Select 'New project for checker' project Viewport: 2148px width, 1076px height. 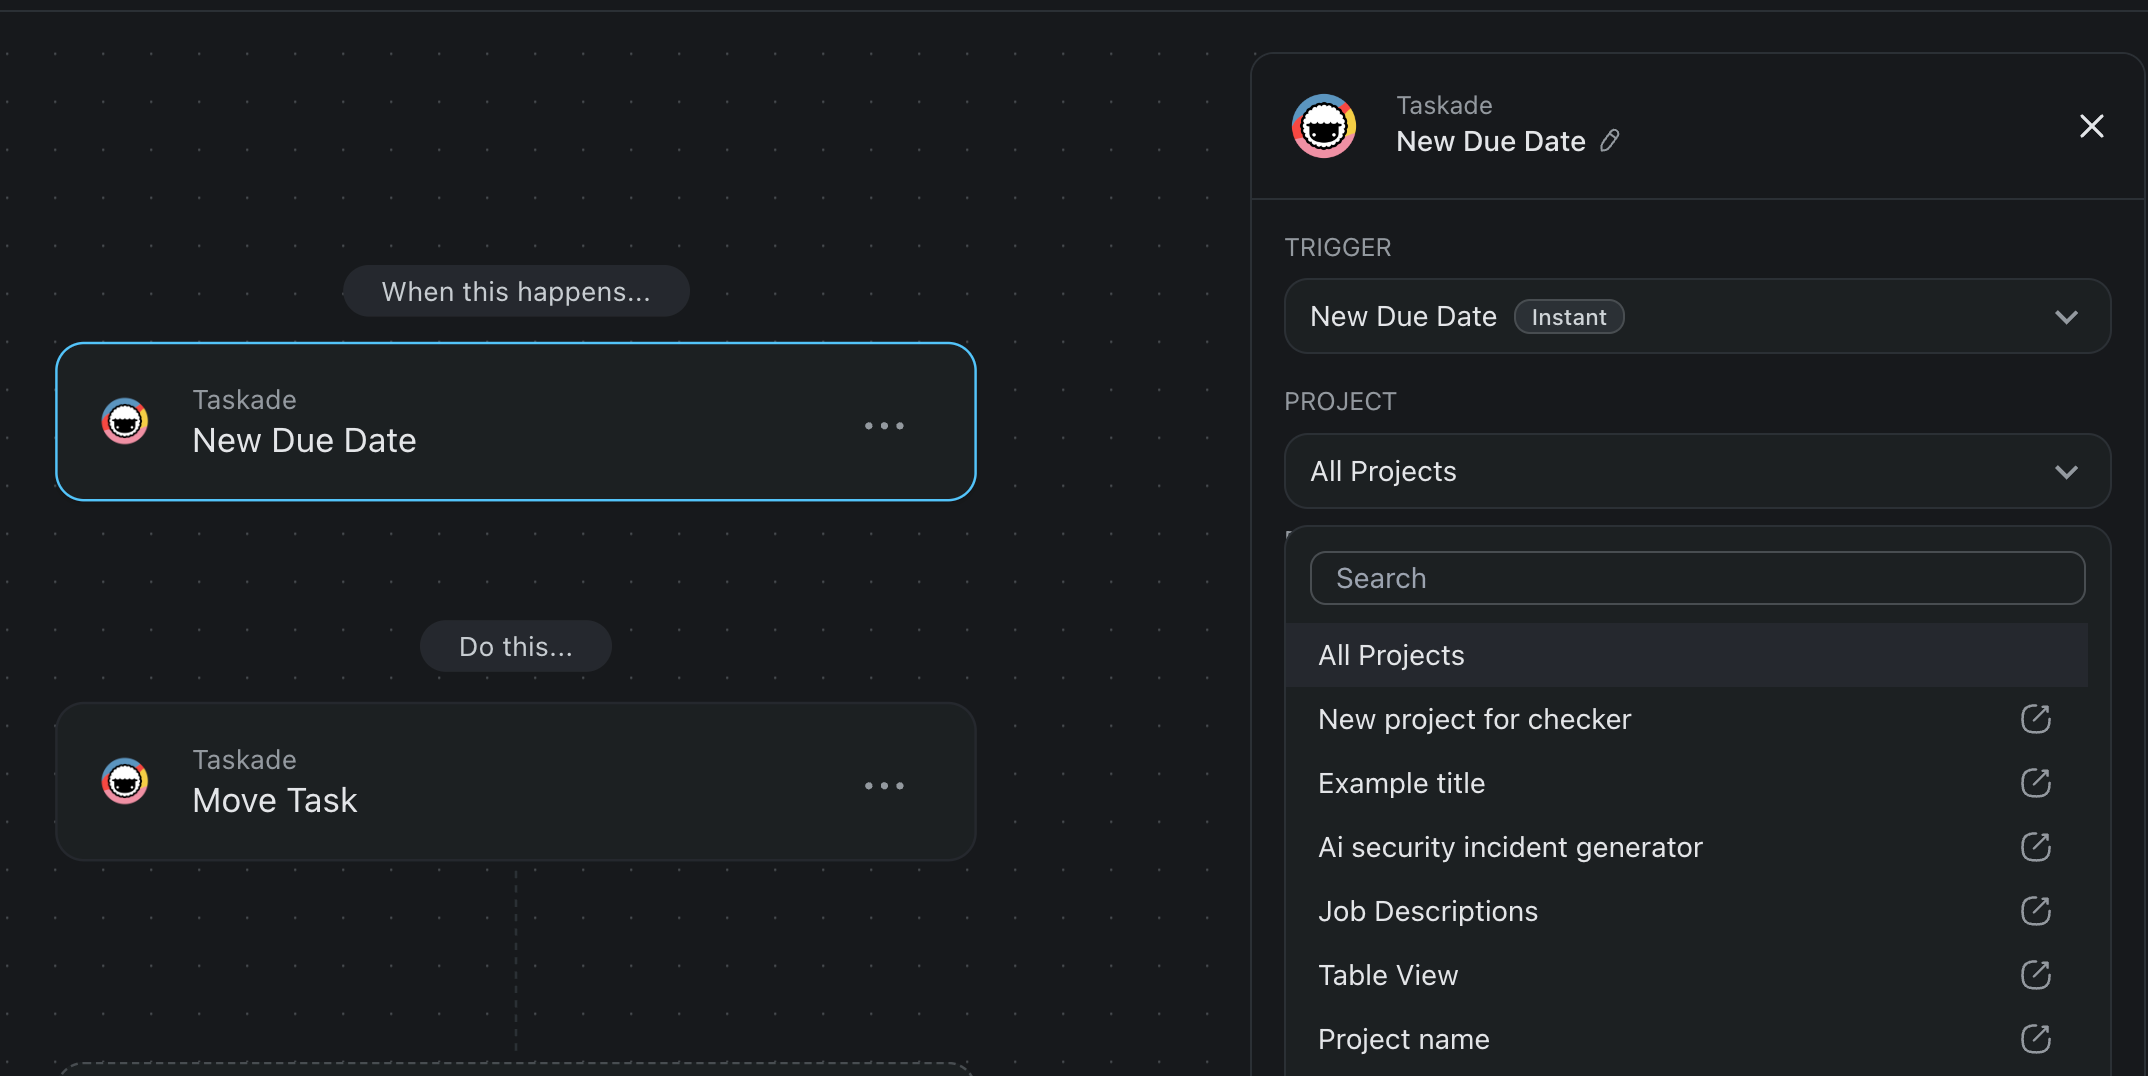[1687, 719]
